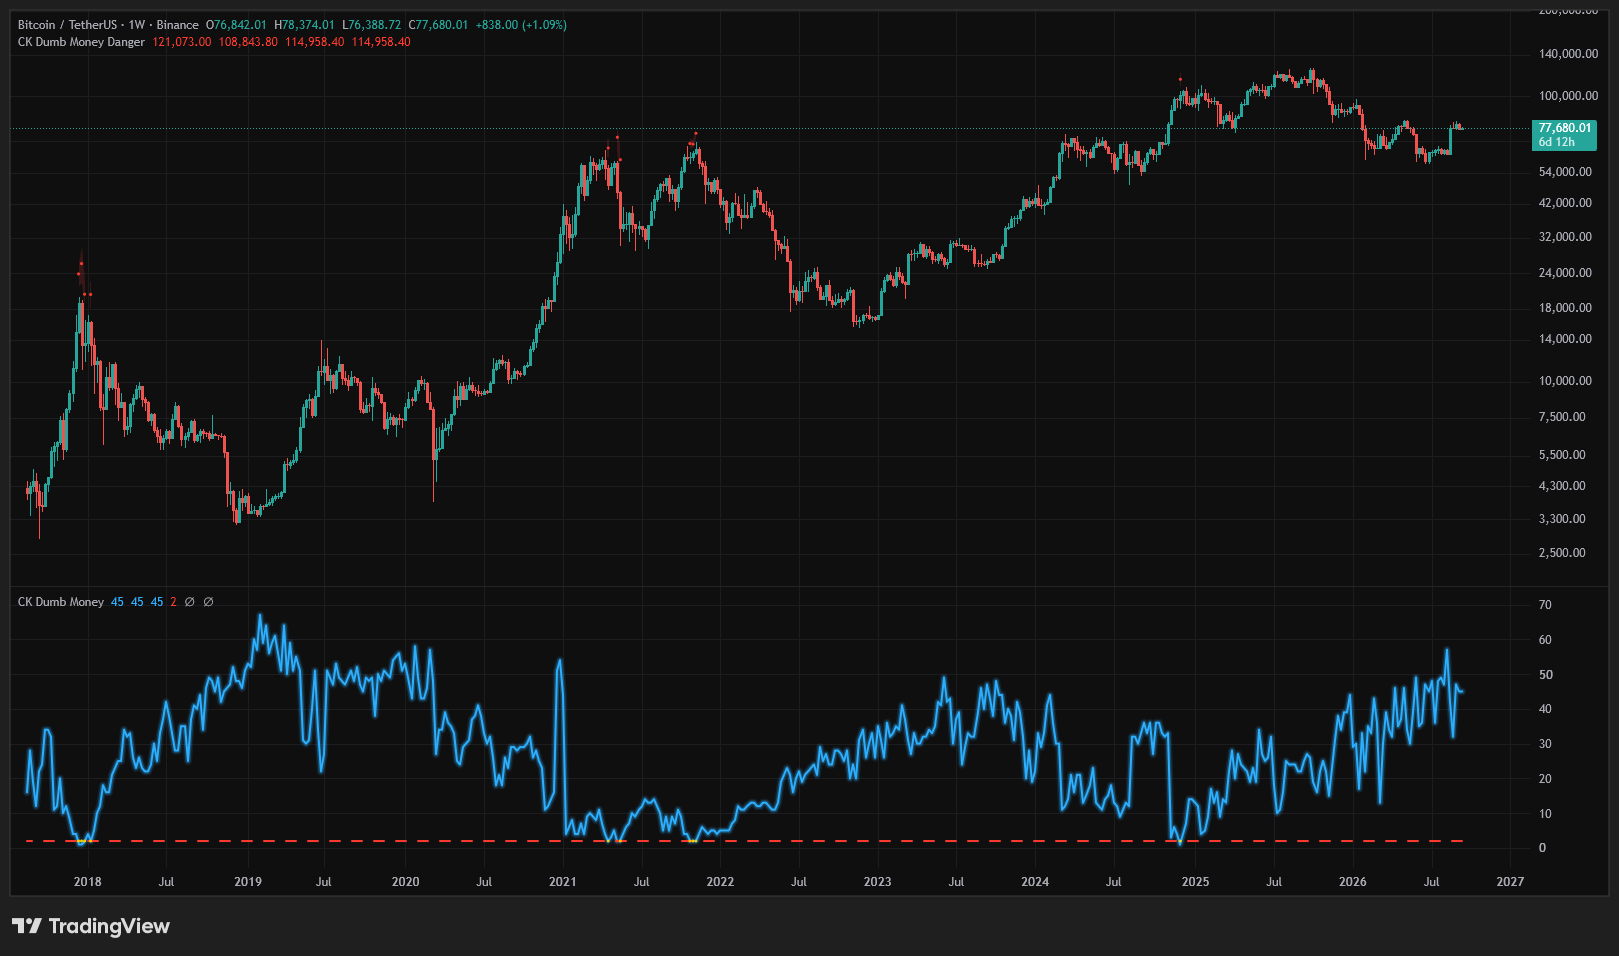The image size is (1619, 956).
Task: Click the 60 label on the indicator scale
Action: (x=1545, y=640)
